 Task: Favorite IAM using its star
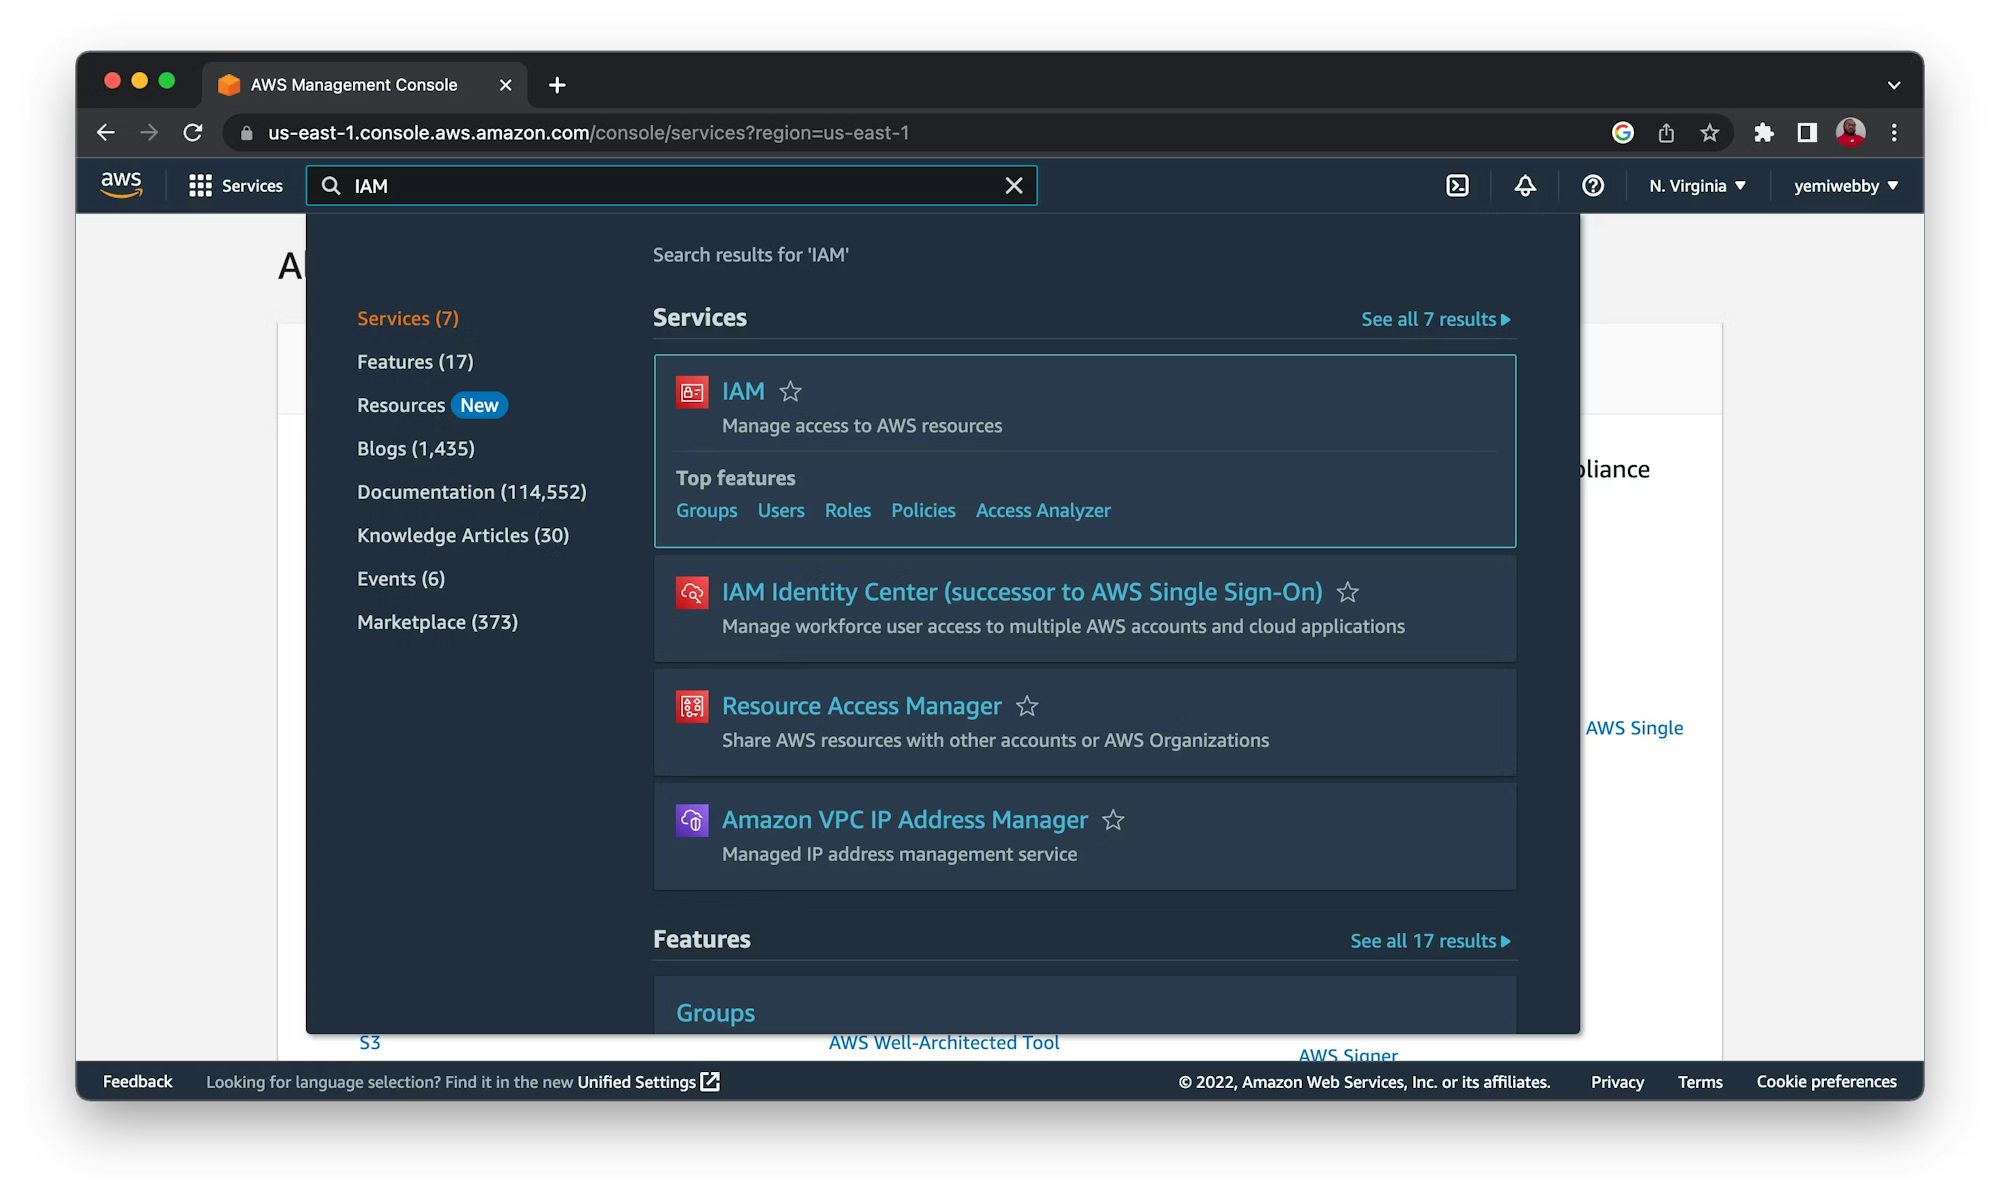coord(790,392)
